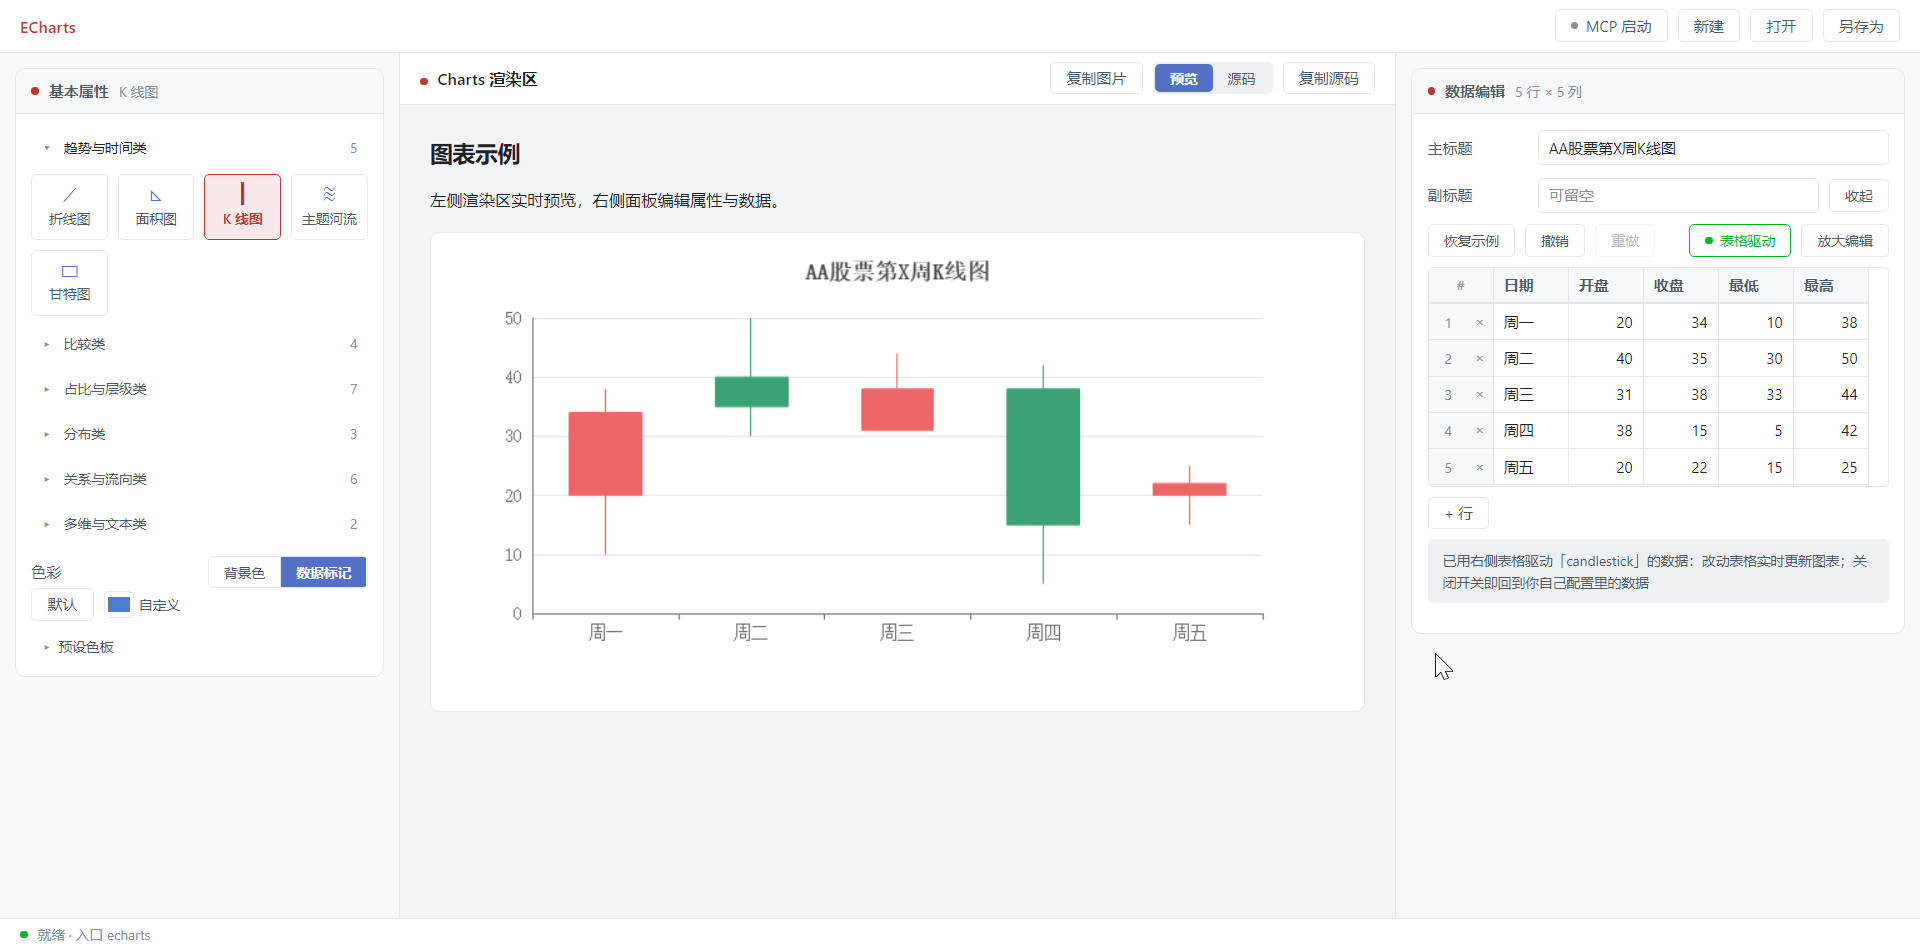
Task: Click the 放大编辑 button
Action: [1845, 241]
